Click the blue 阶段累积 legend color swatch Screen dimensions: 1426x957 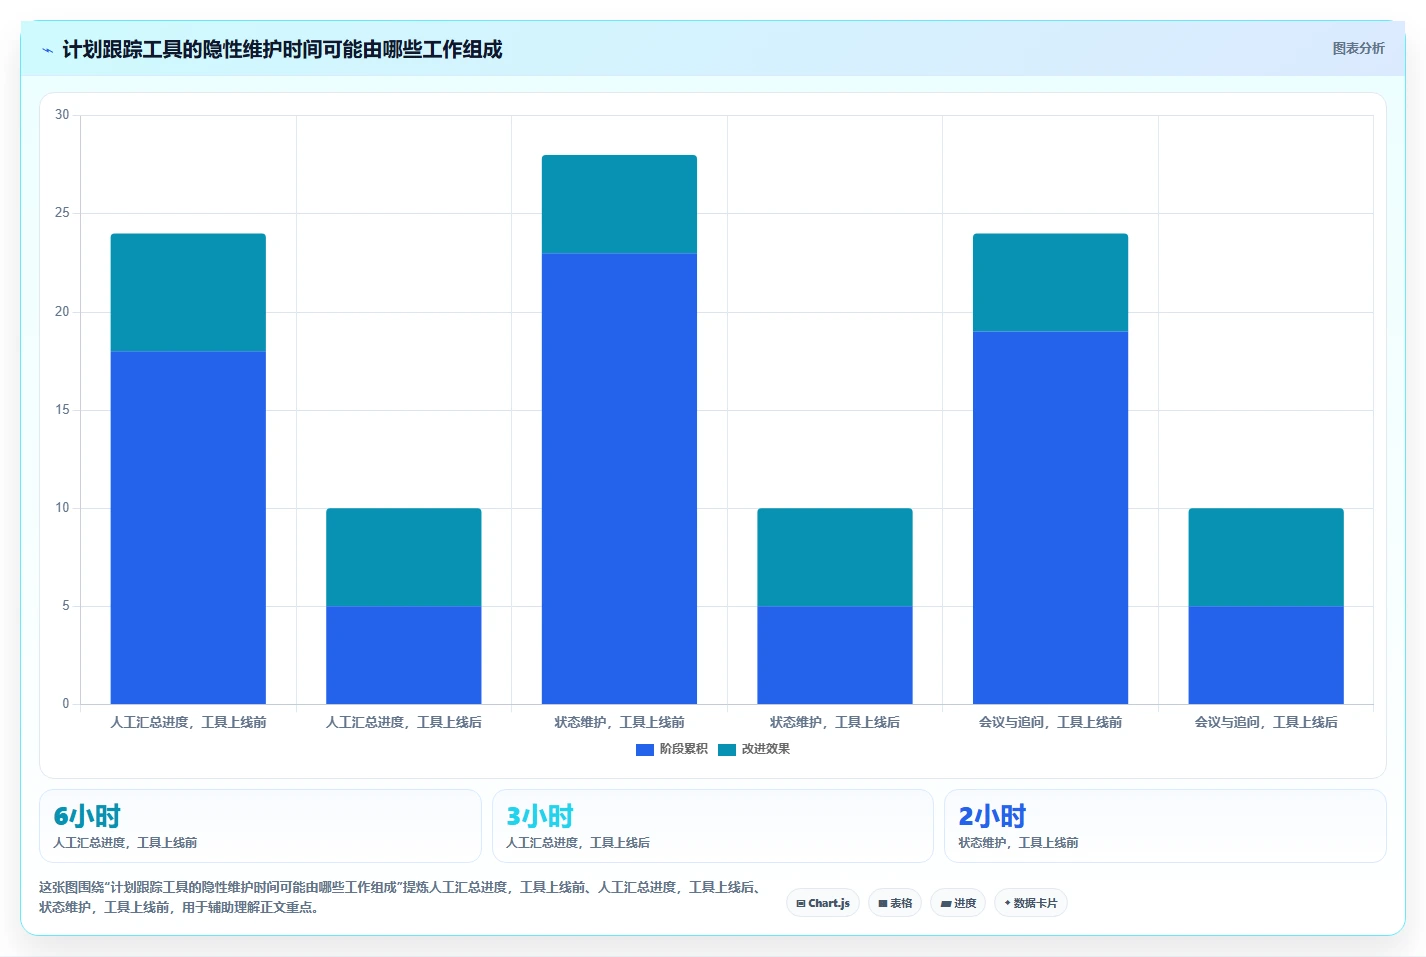tap(645, 749)
